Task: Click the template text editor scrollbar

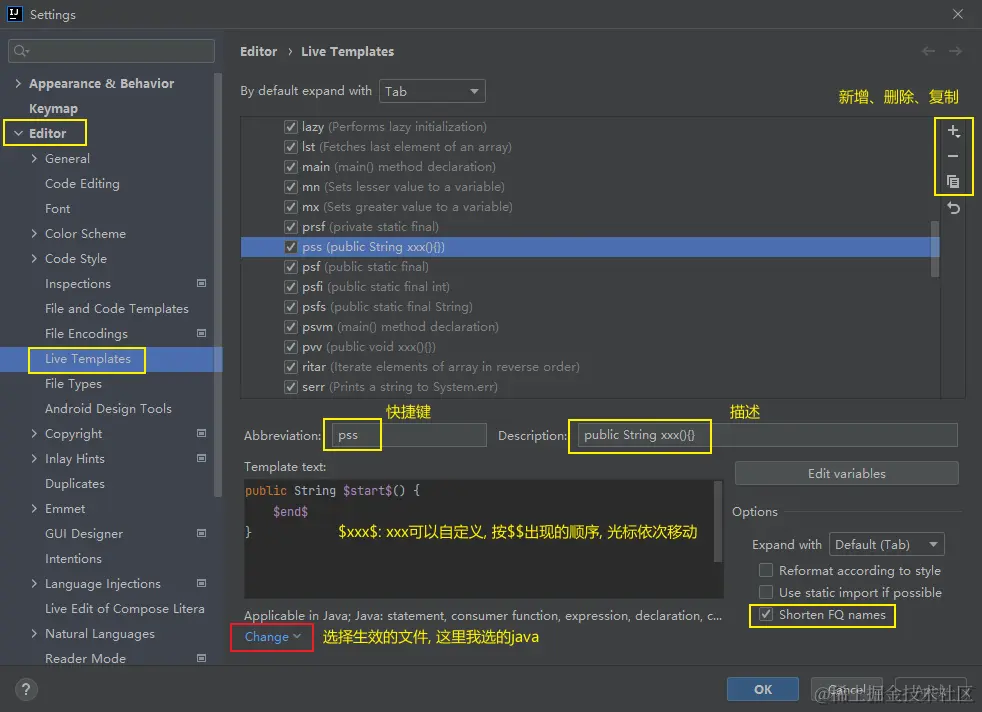Action: [x=718, y=522]
